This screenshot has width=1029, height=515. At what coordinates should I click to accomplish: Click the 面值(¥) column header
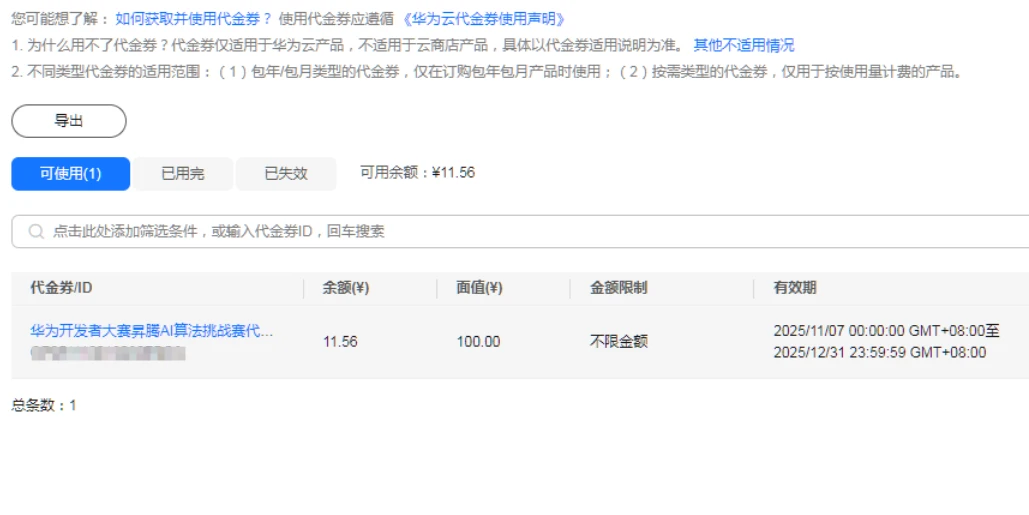479,288
